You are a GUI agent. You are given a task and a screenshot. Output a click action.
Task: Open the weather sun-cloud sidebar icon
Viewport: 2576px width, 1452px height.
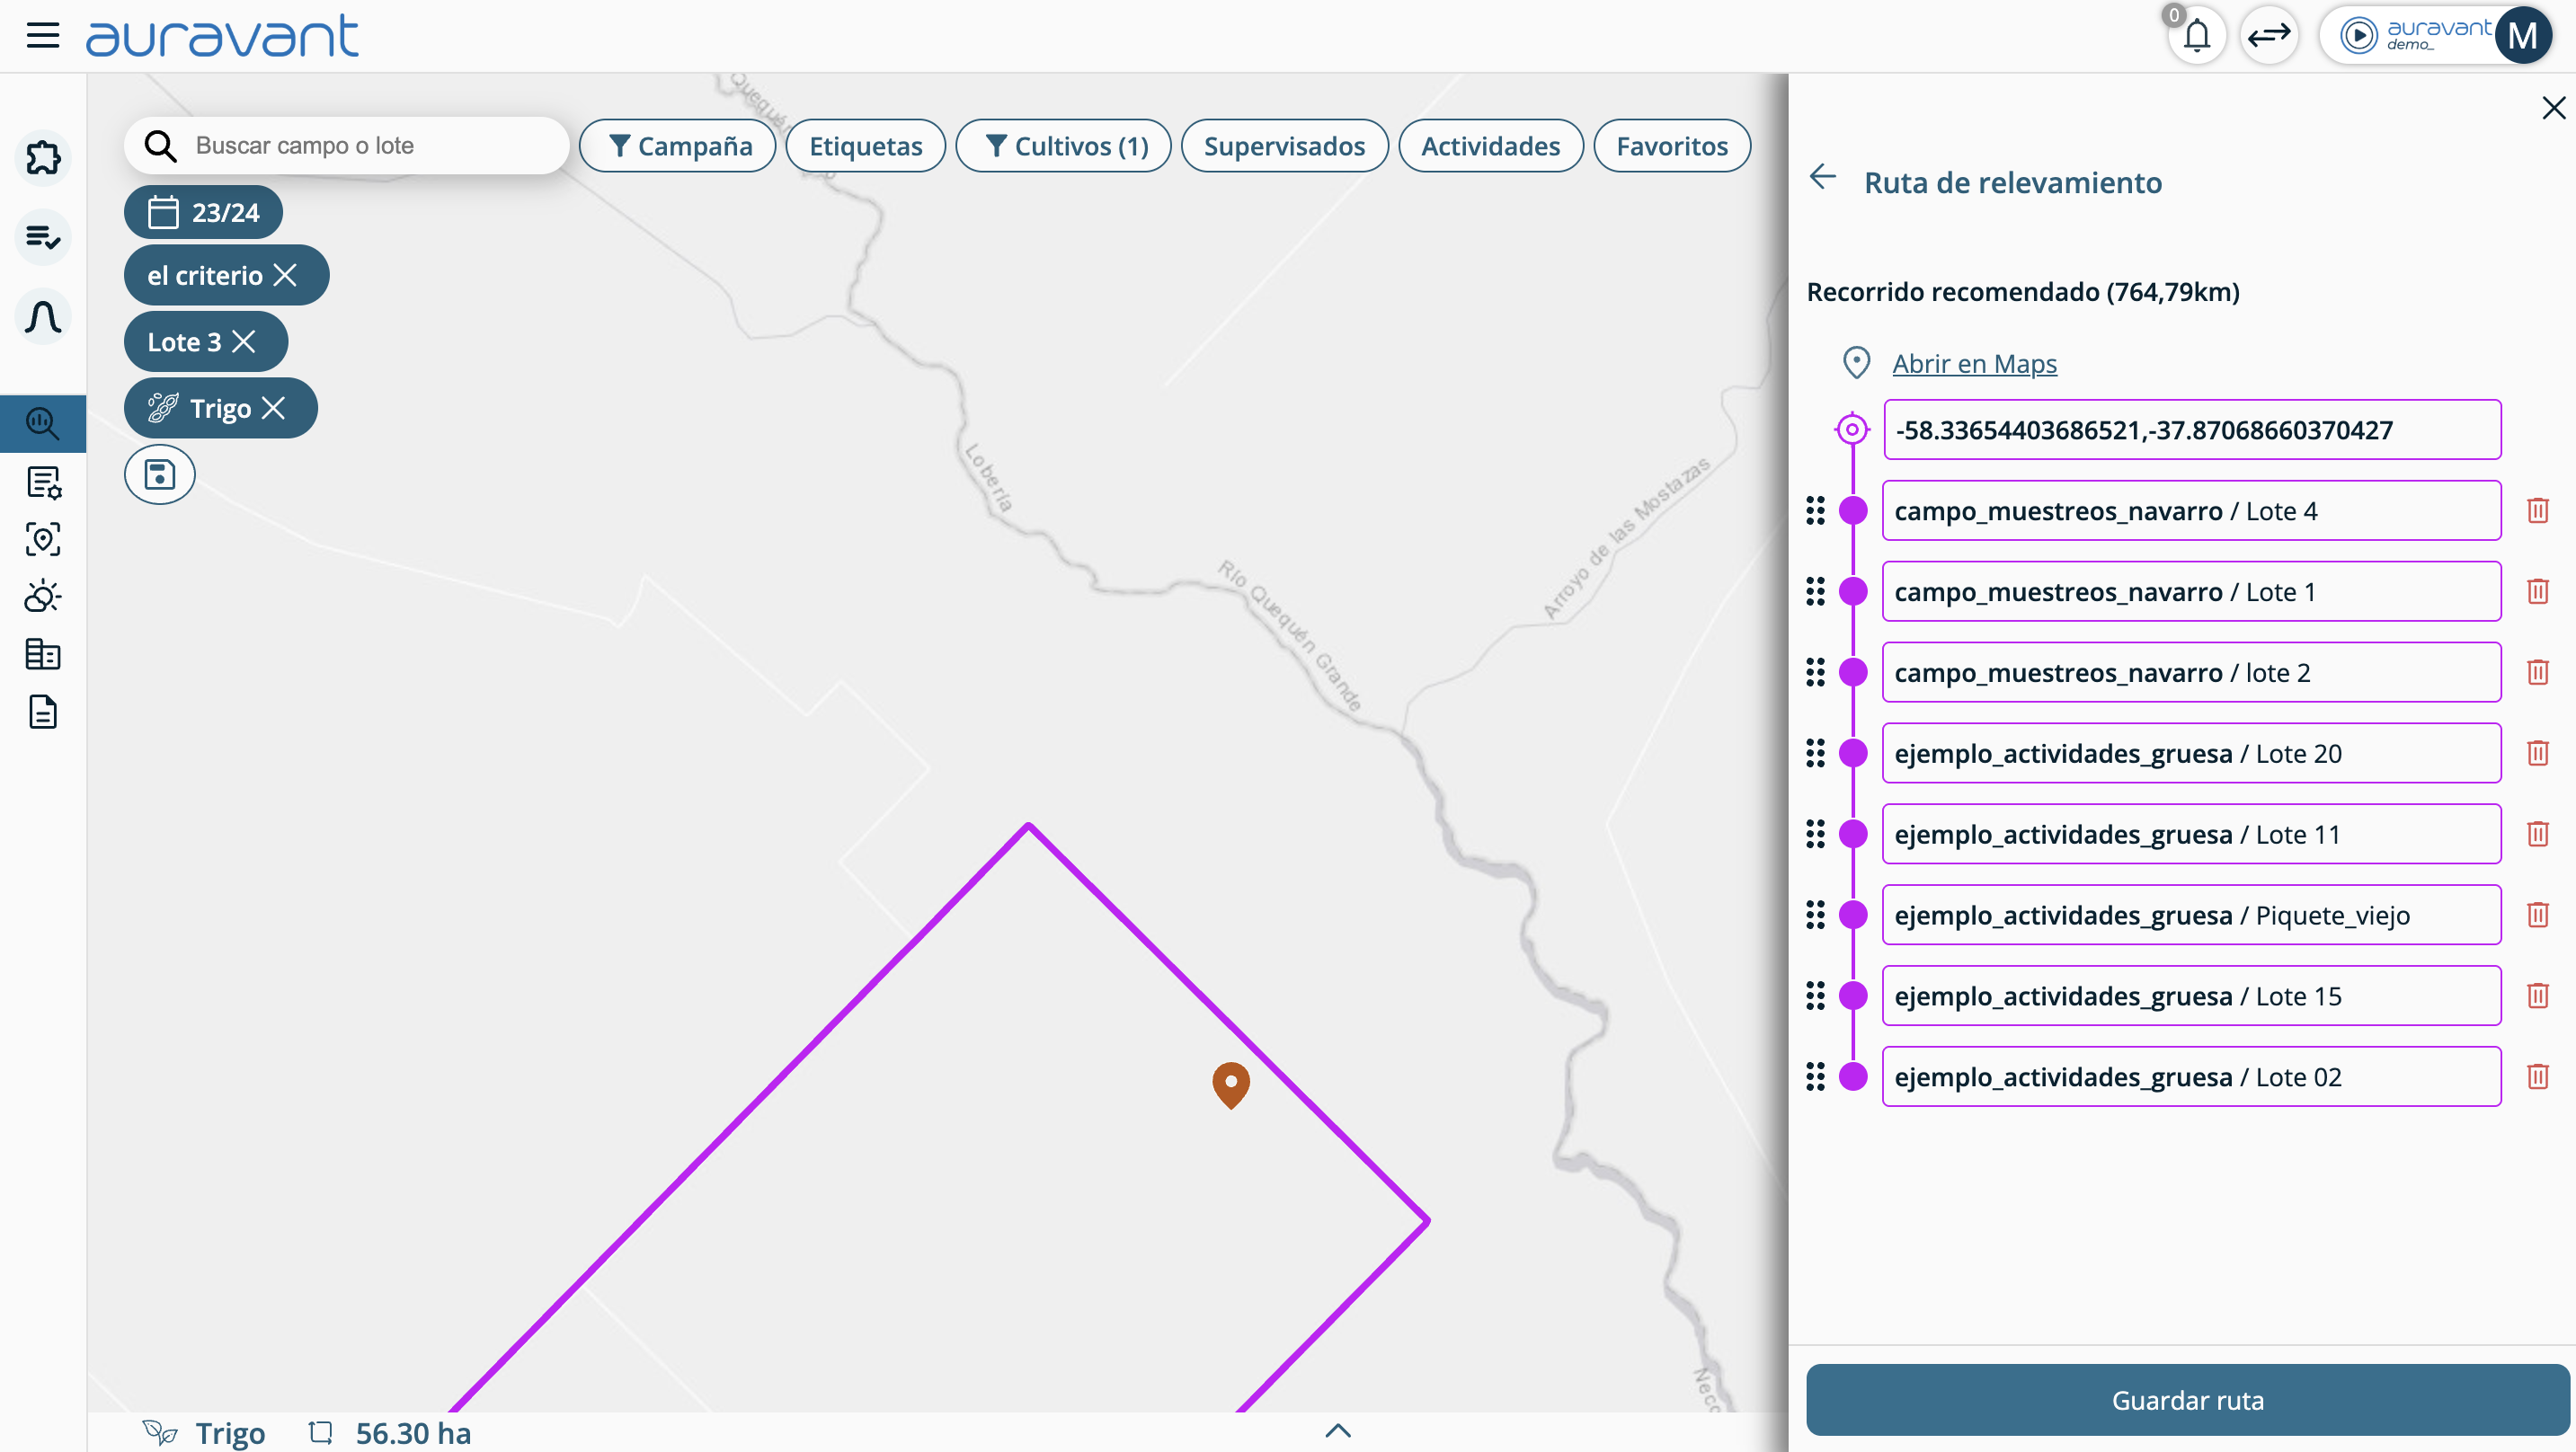tap(43, 597)
